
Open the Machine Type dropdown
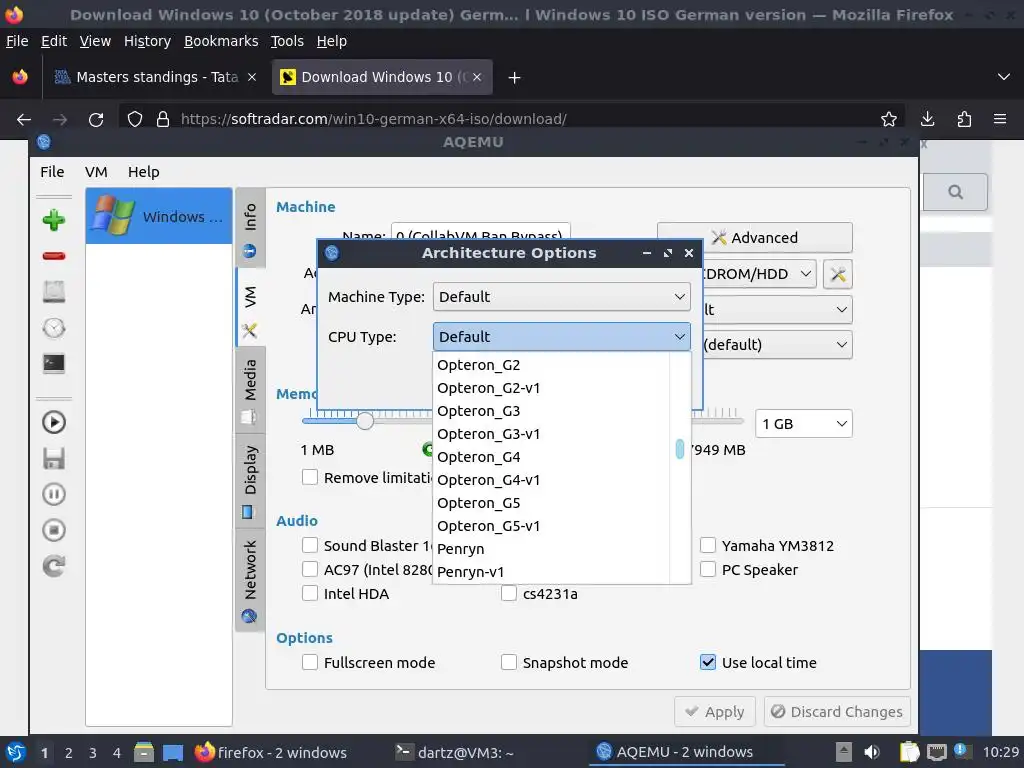point(562,296)
